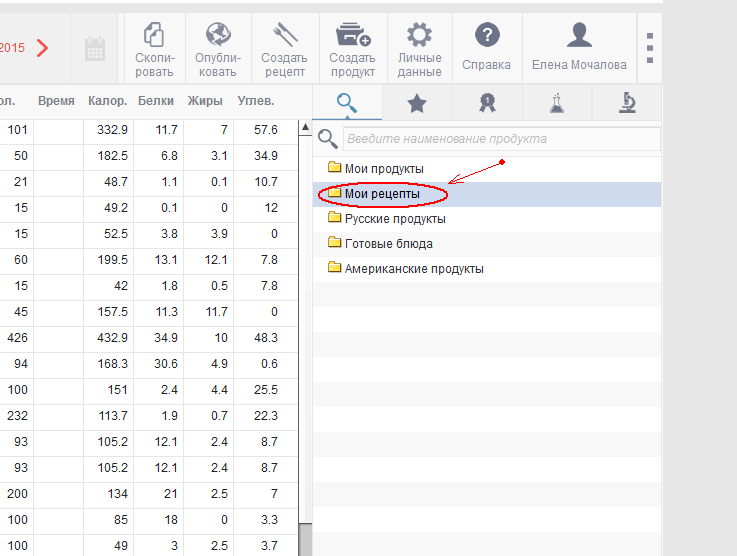The height and width of the screenshot is (556, 737).
Task: Select the flask tab icon
Action: (x=556, y=102)
